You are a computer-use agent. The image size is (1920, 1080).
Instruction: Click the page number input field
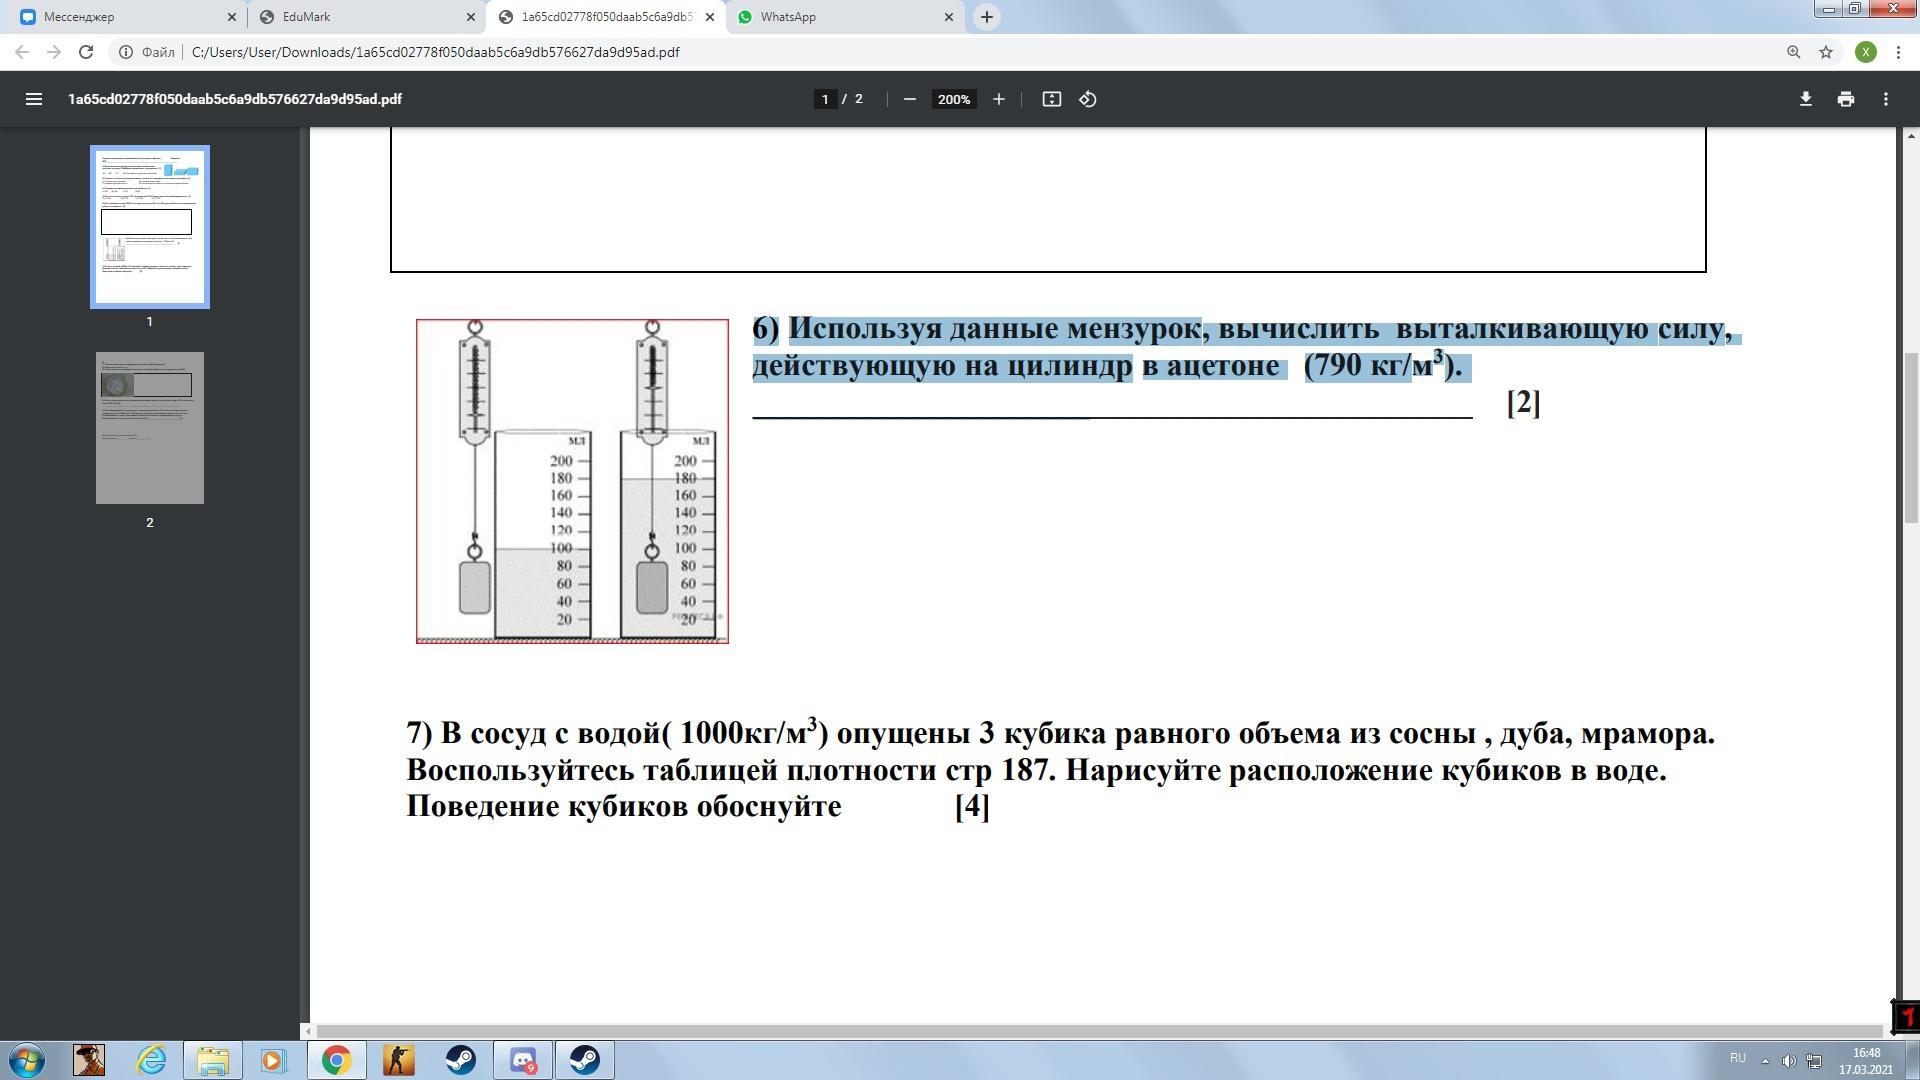click(825, 99)
